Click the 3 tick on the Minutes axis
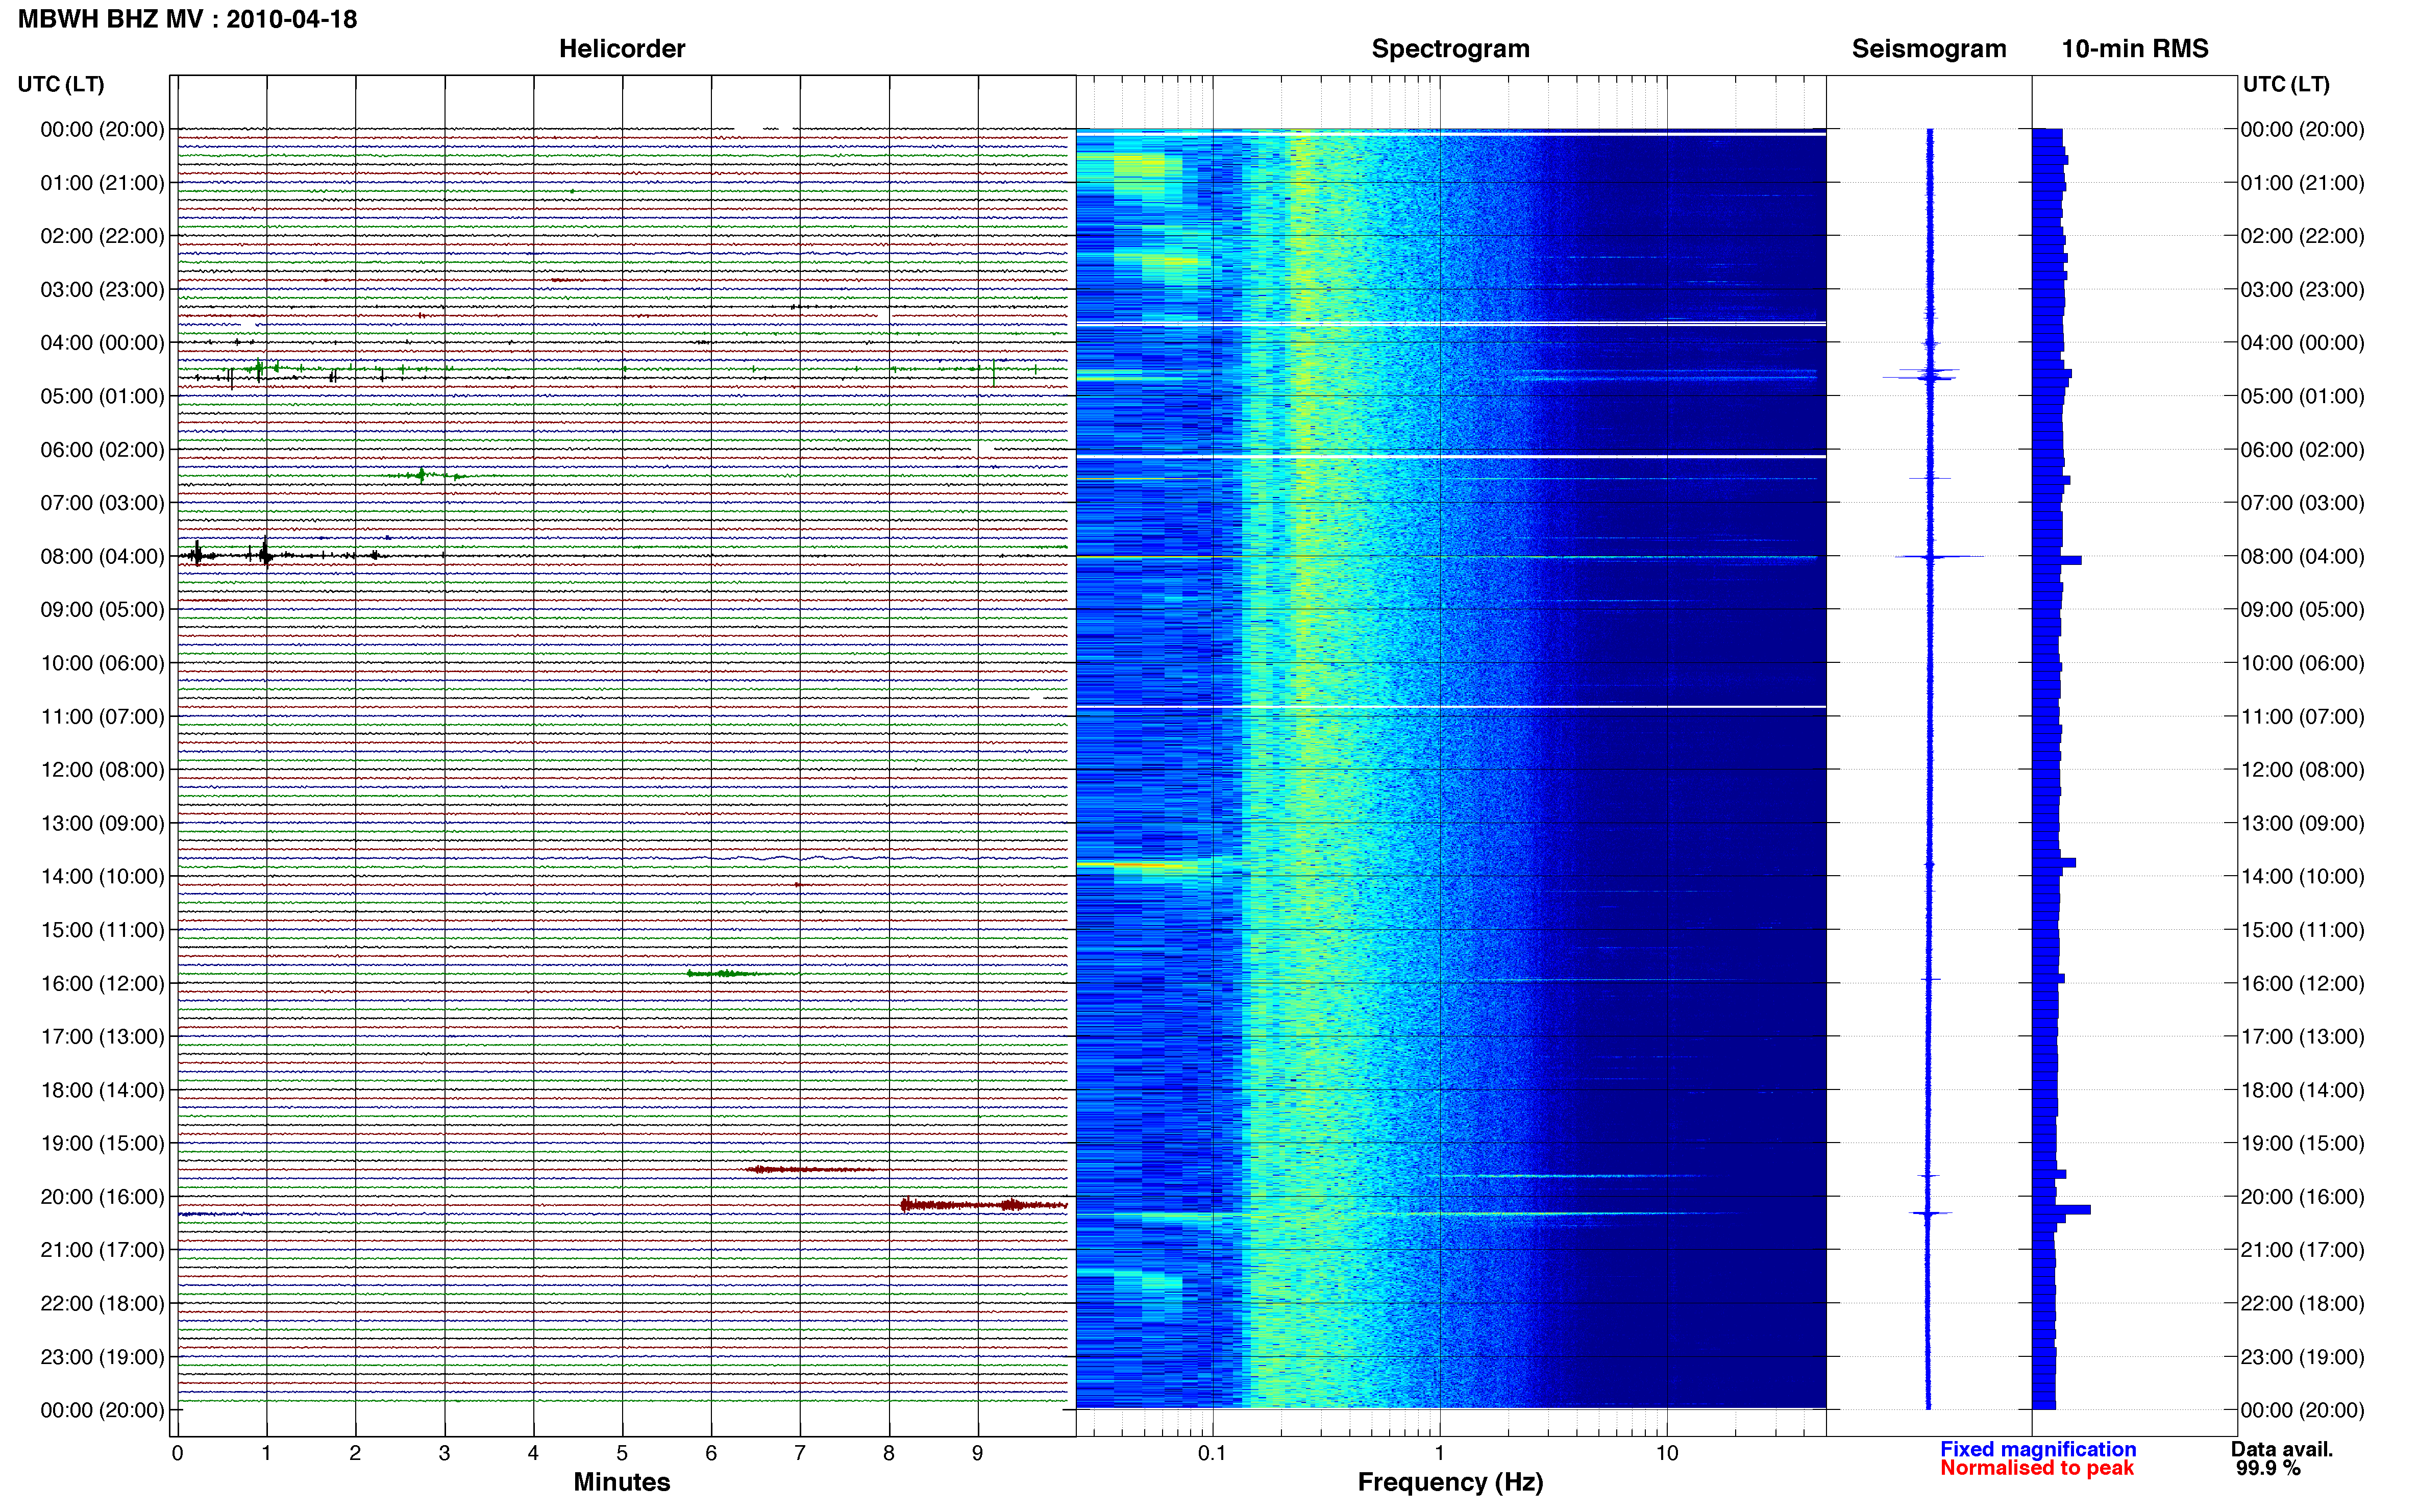 [x=444, y=1454]
